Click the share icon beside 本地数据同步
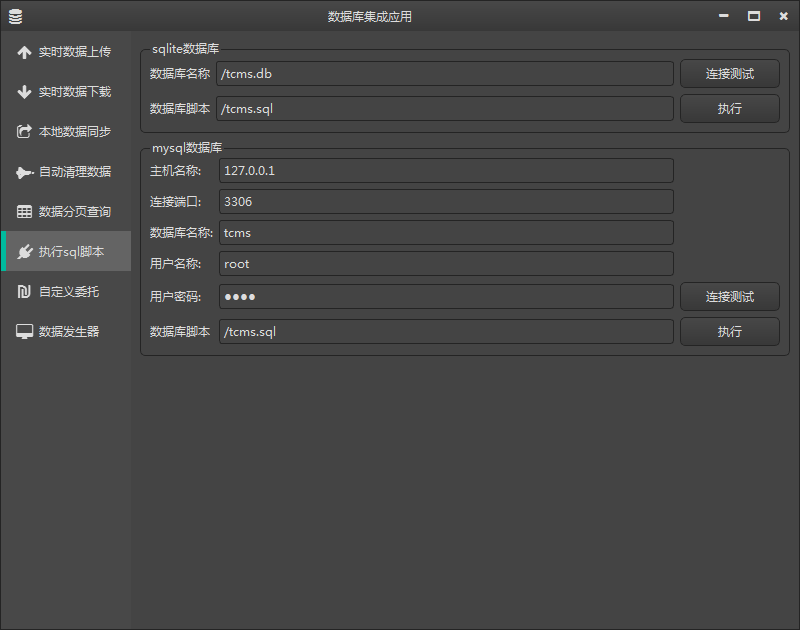The height and width of the screenshot is (630, 800). point(24,132)
